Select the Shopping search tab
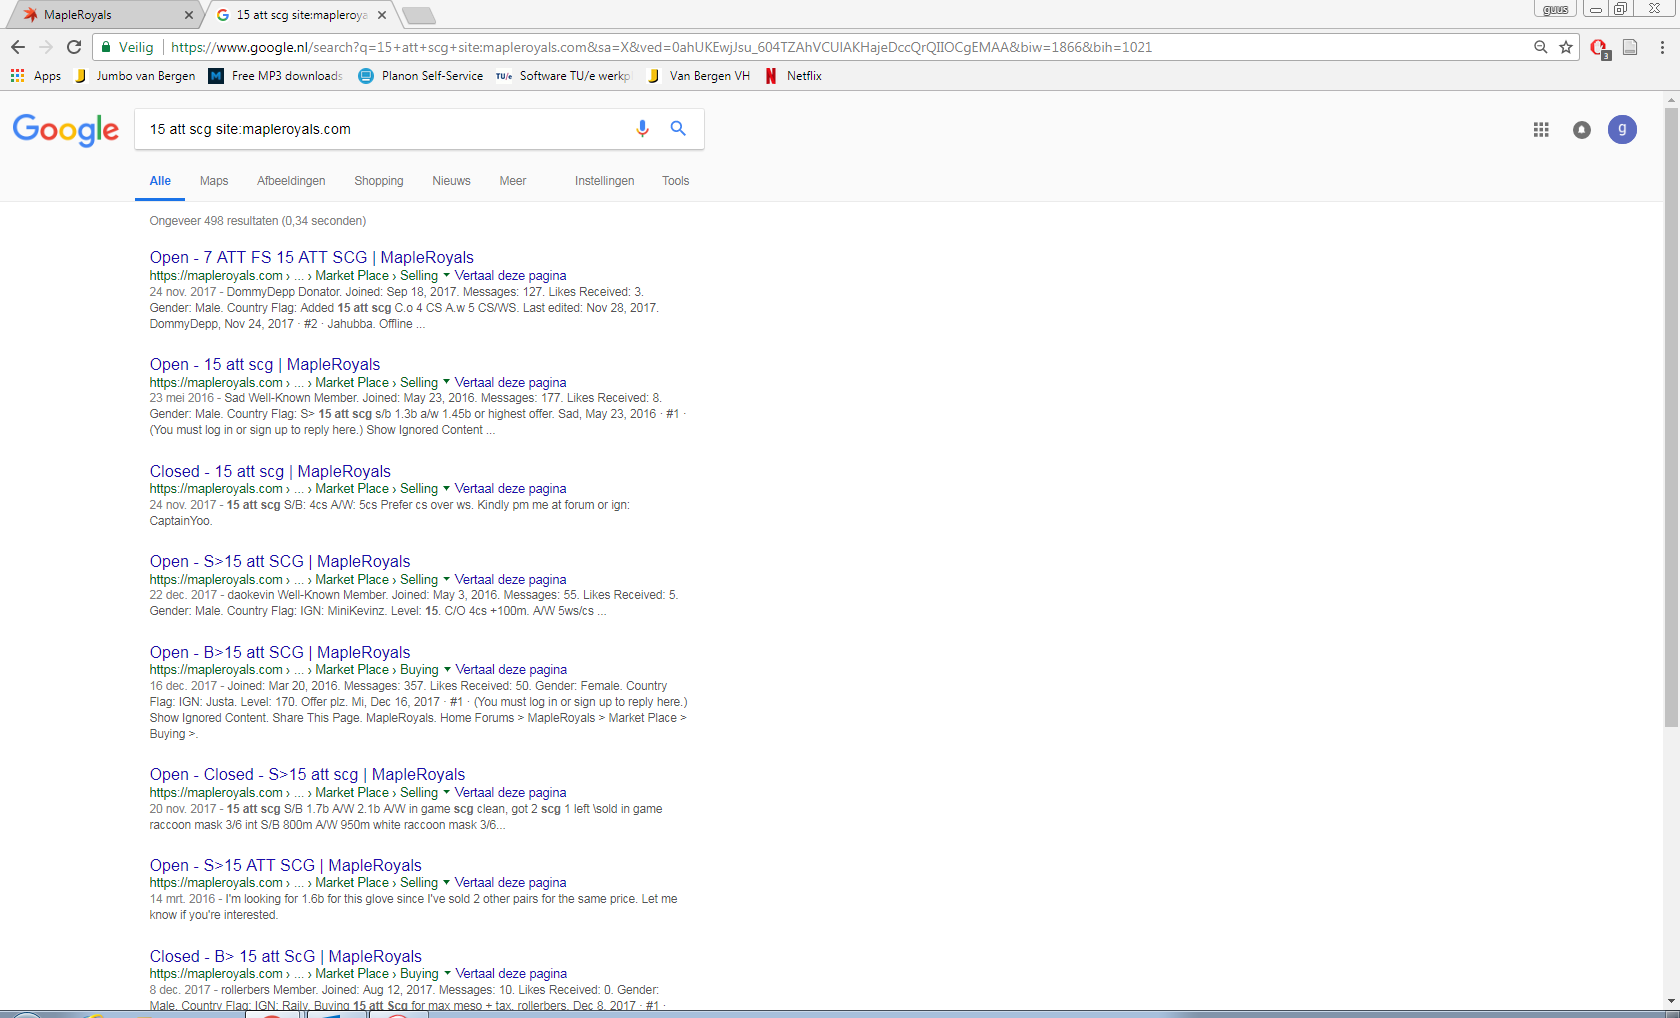The width and height of the screenshot is (1680, 1018). tap(379, 181)
